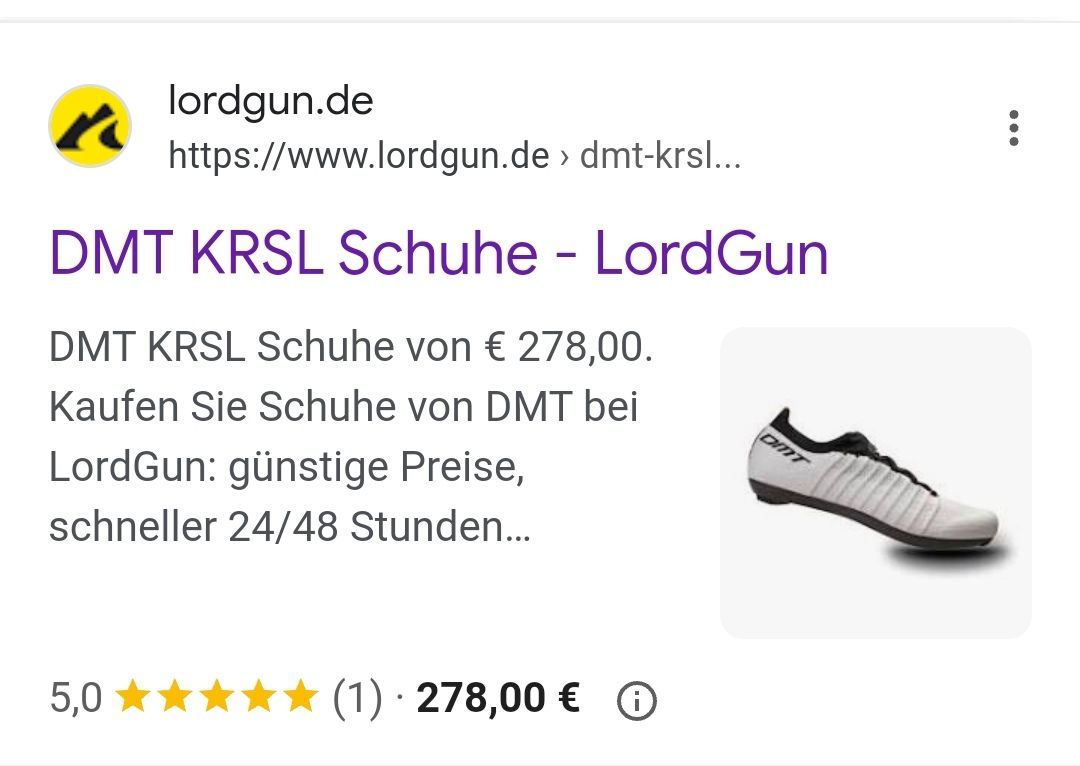Click the first rating star

pos(132,696)
